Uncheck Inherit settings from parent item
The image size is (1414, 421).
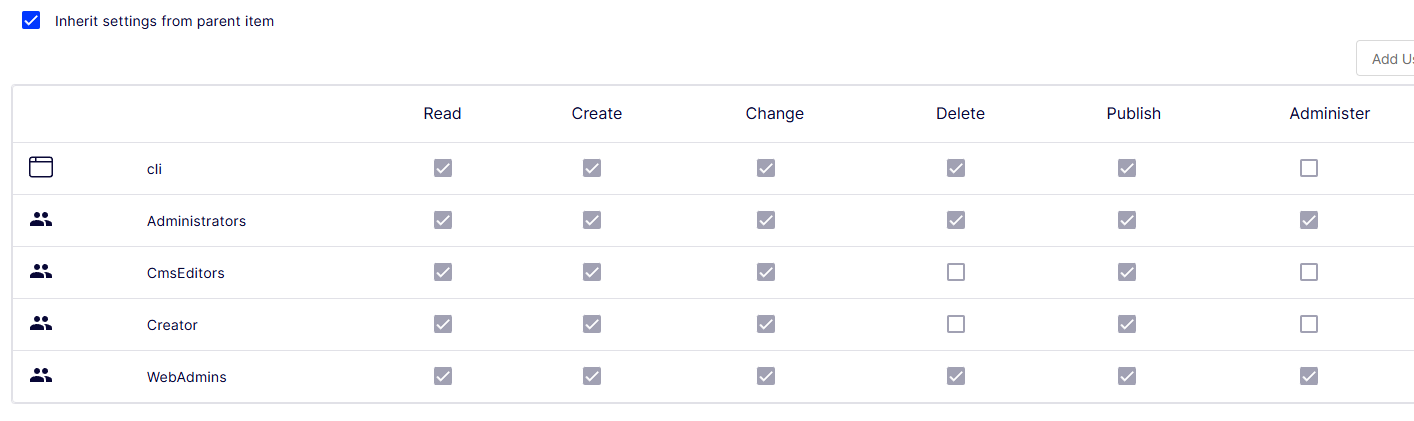31,21
